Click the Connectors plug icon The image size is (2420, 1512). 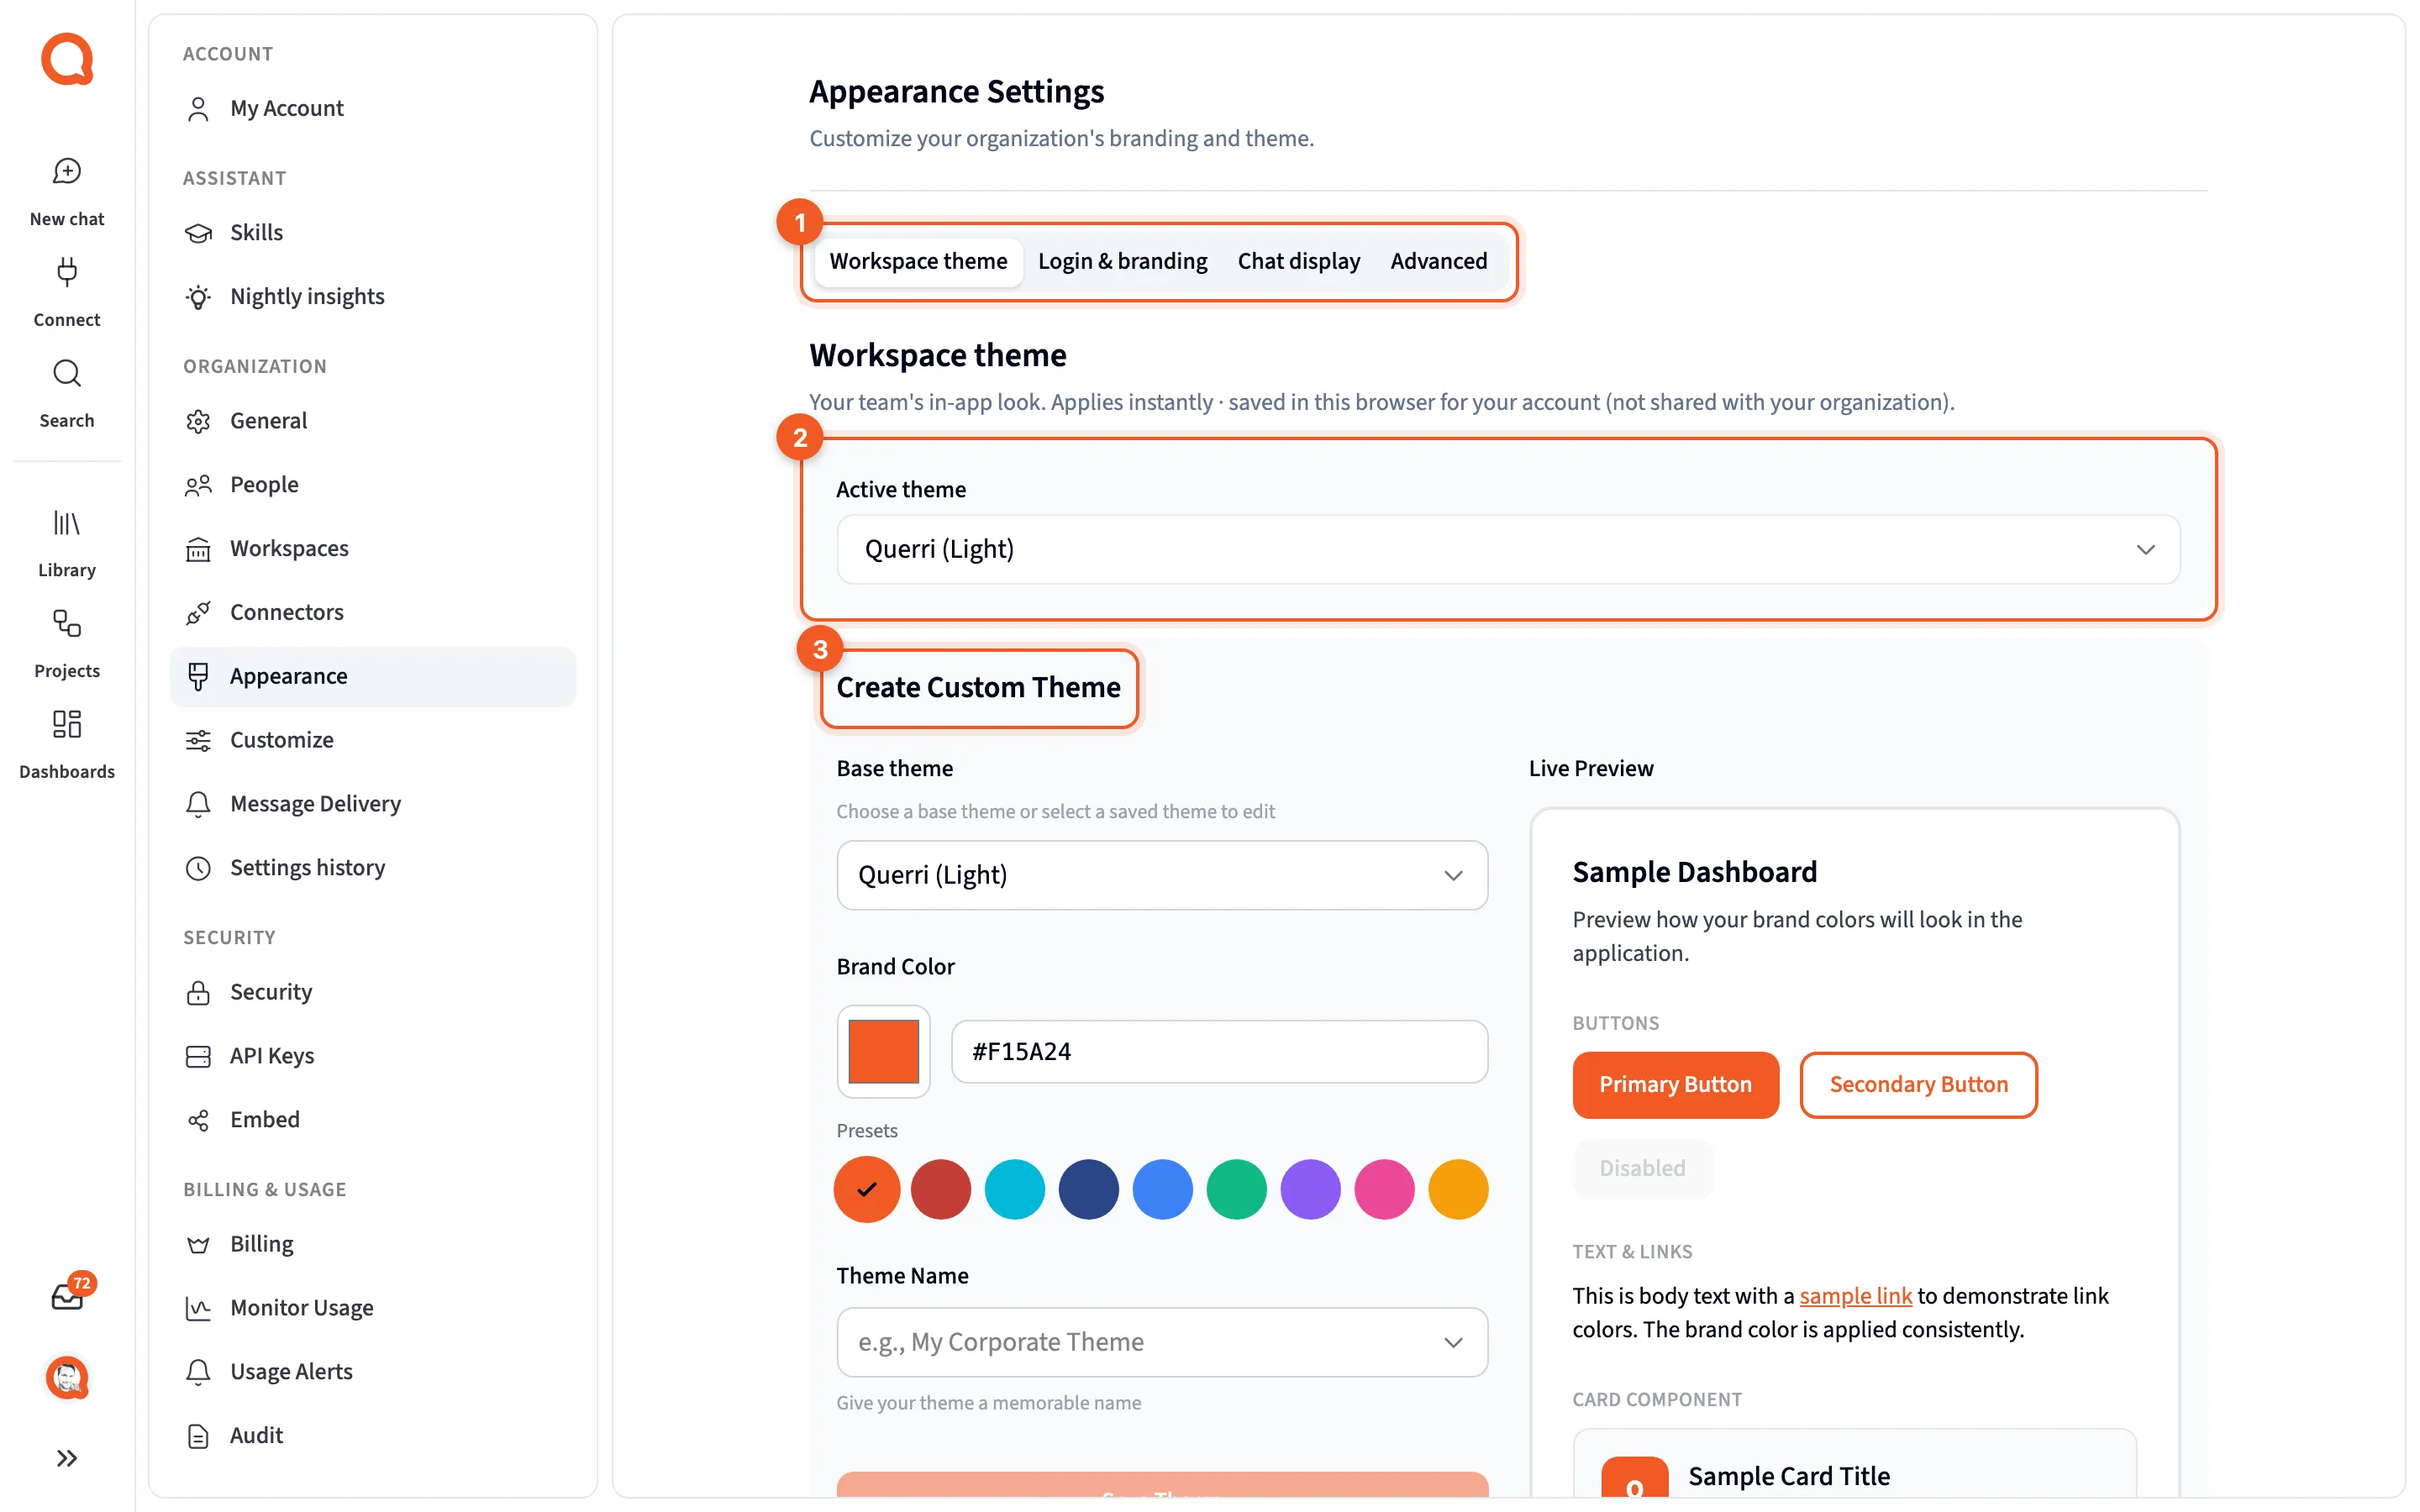(198, 612)
